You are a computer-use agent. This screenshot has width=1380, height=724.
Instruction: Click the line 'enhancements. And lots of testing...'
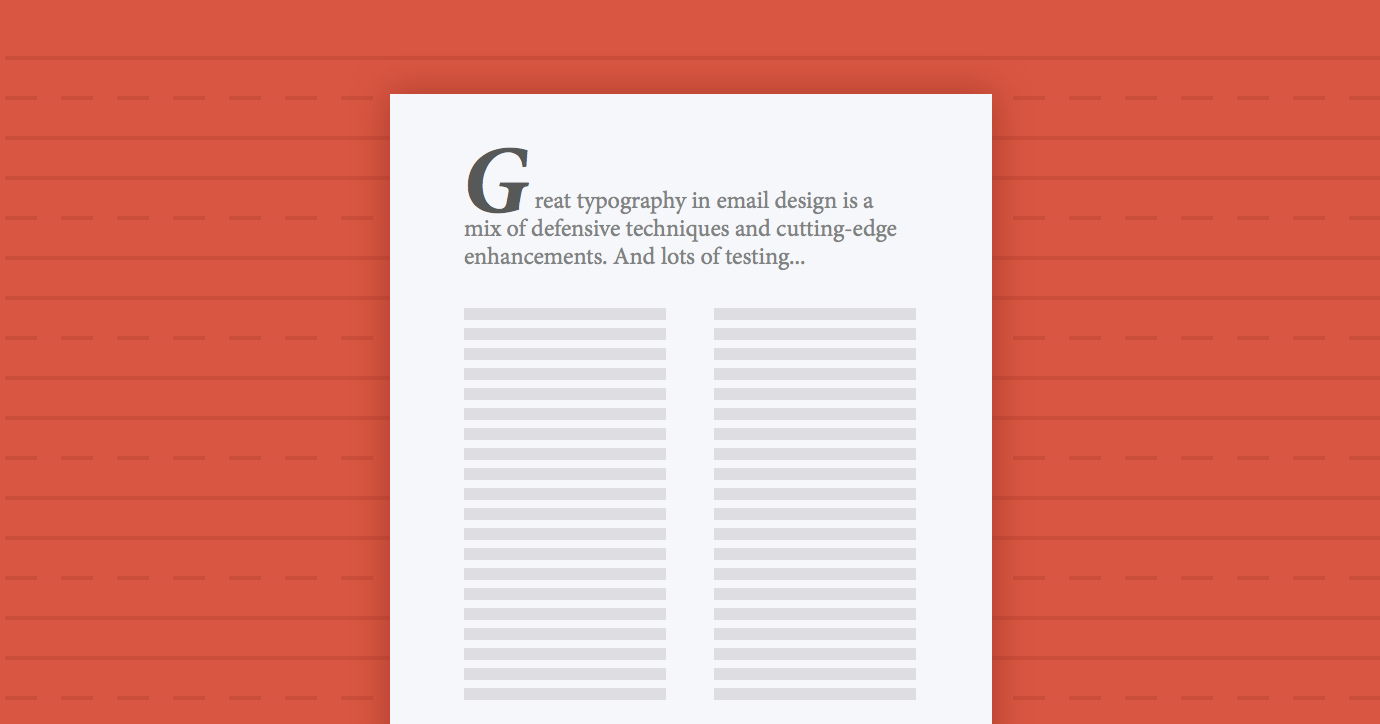tap(634, 256)
